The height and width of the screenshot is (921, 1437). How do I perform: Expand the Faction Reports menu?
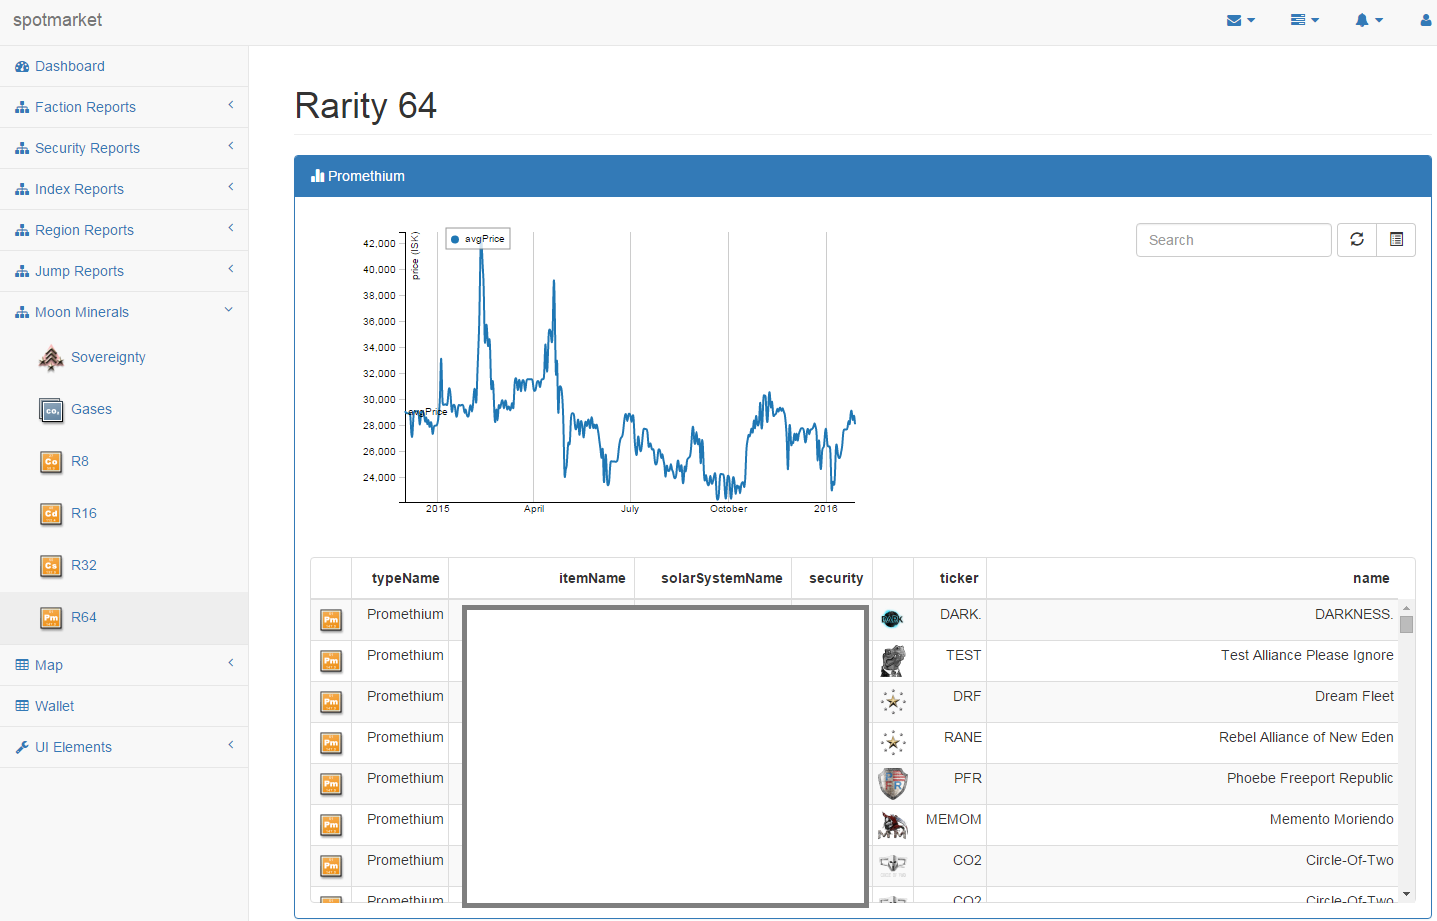85,107
